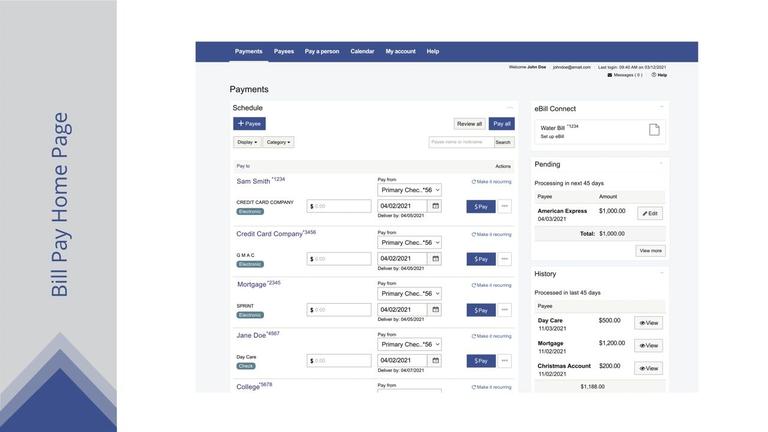Open the Messages envelope icon
This screenshot has width=768, height=432.
click(x=610, y=75)
